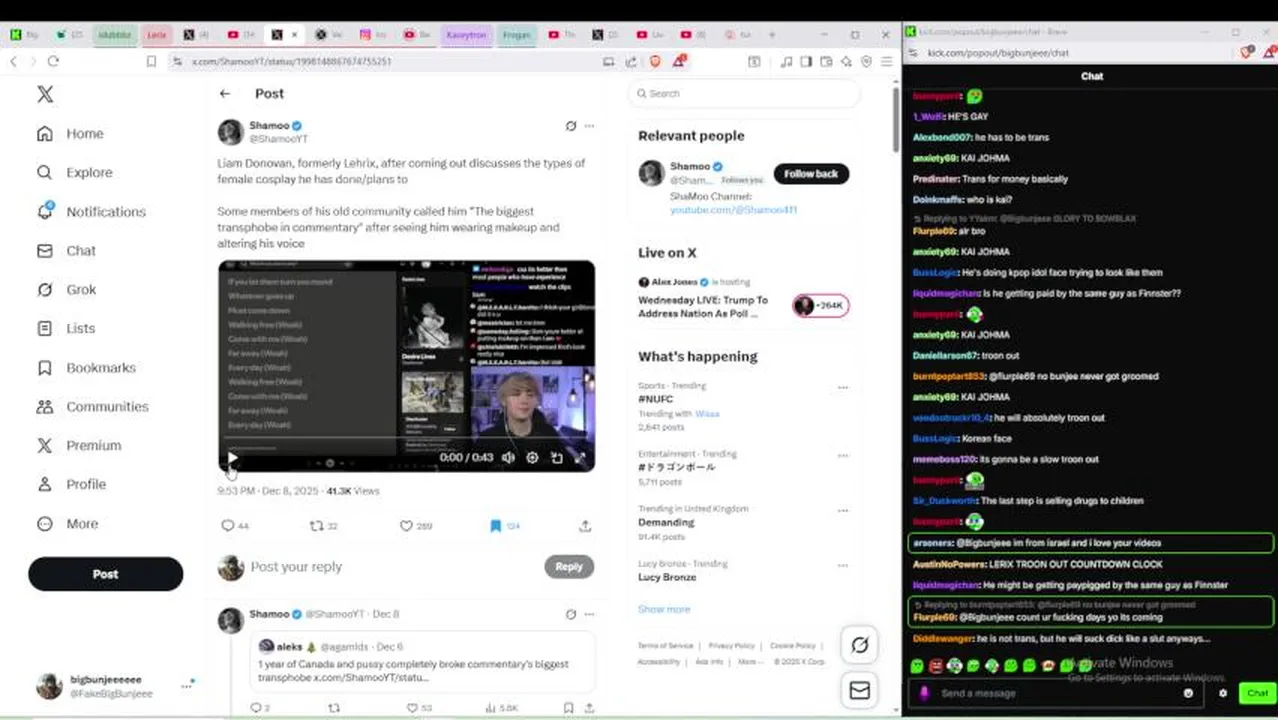Click the Follow back button for Shamoo
This screenshot has height=720, width=1278.
pos(811,173)
